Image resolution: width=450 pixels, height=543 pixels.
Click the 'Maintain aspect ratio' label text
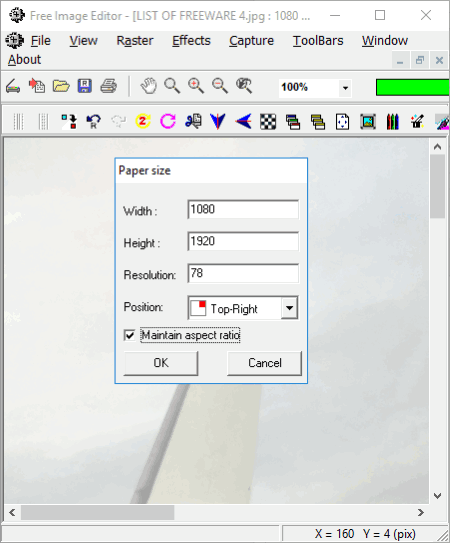[x=191, y=335]
